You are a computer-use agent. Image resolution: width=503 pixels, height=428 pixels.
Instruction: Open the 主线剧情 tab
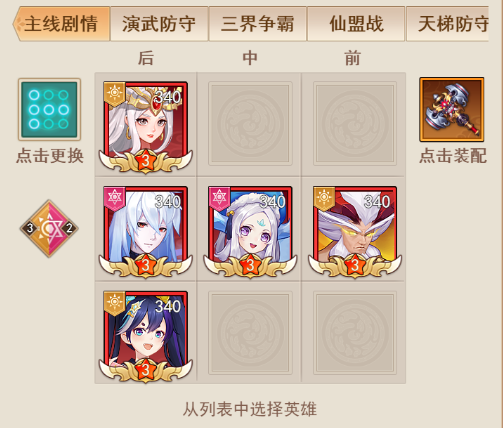click(61, 24)
